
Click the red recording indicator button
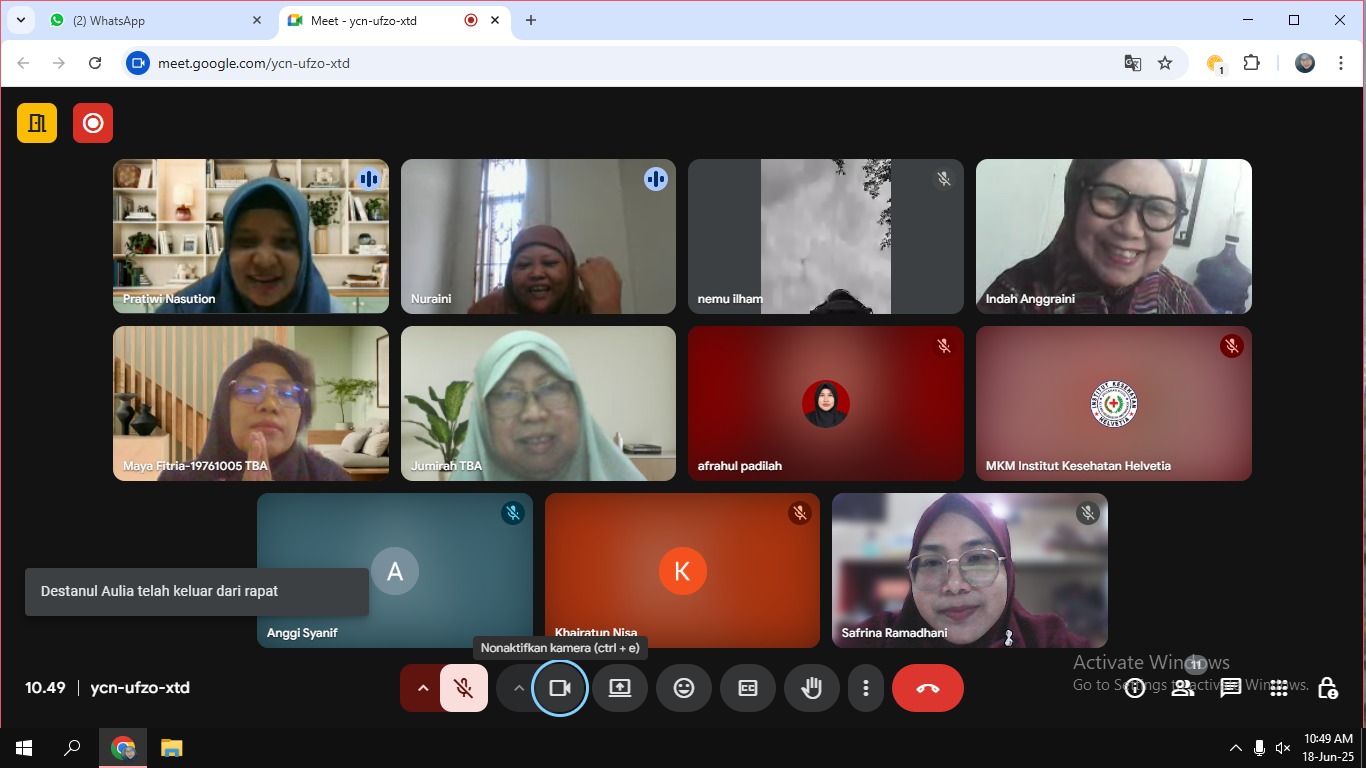93,123
